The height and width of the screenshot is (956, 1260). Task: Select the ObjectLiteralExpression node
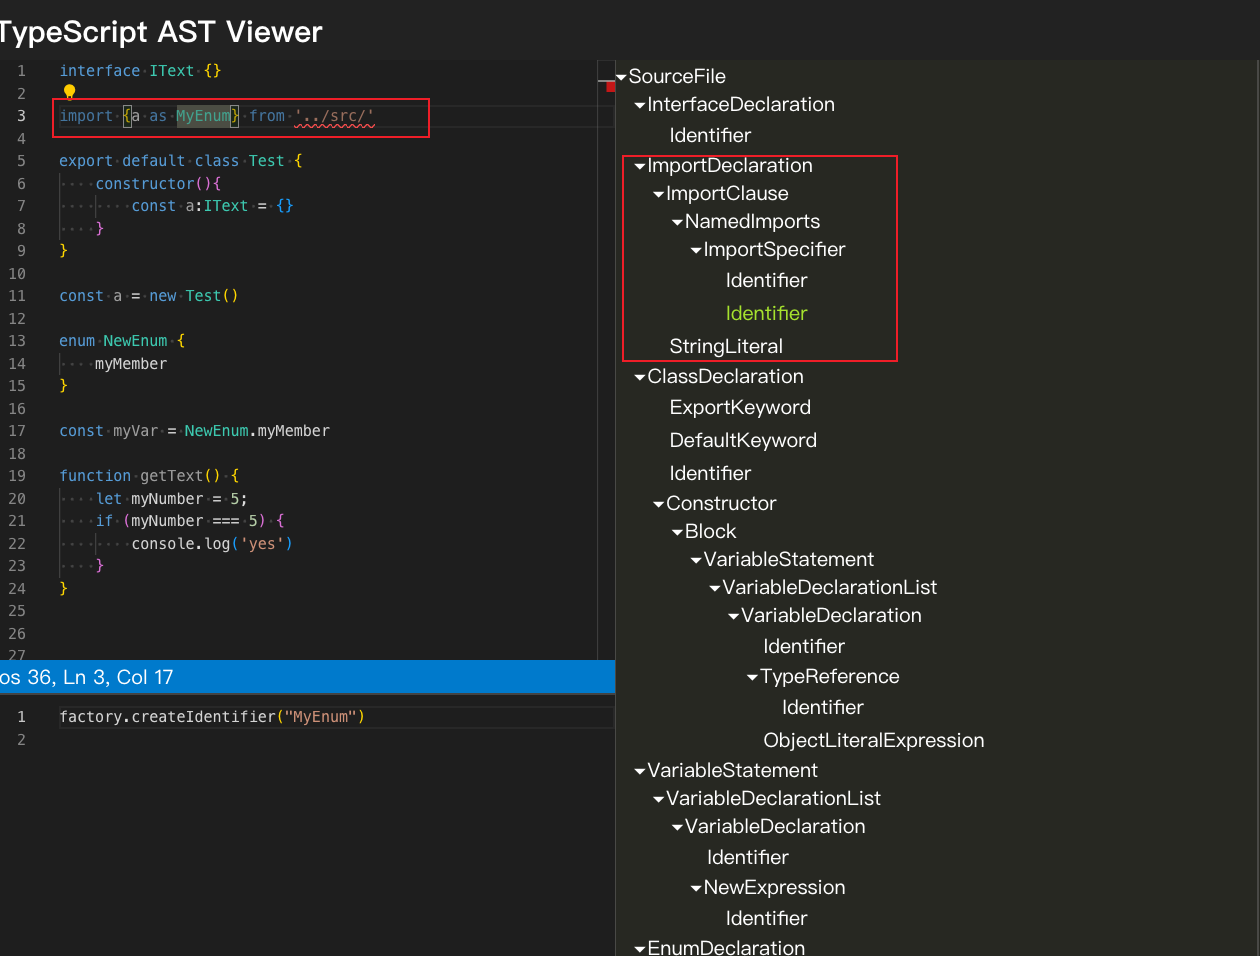pyautogui.click(x=873, y=740)
